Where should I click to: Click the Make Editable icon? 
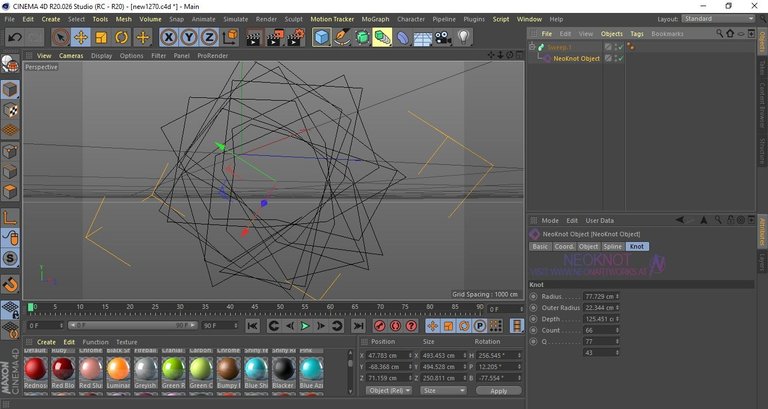tap(10, 64)
